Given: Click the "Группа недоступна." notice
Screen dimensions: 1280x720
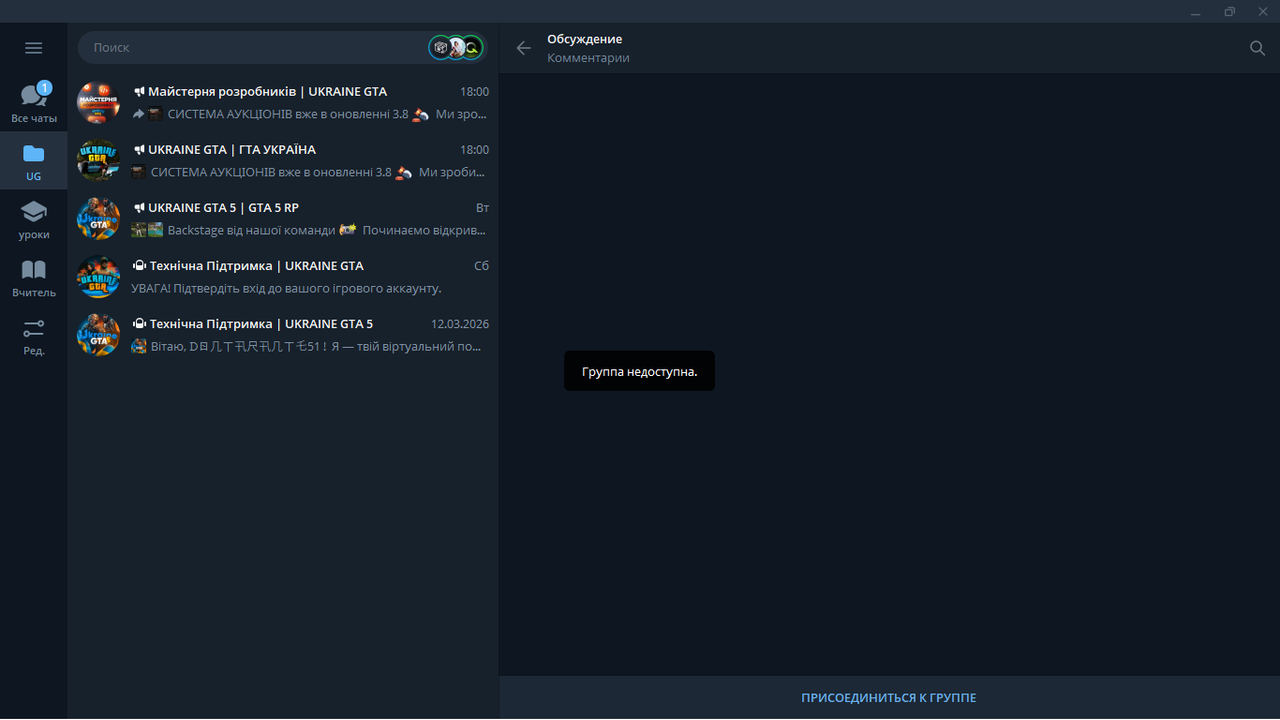Looking at the screenshot, I should [x=639, y=371].
